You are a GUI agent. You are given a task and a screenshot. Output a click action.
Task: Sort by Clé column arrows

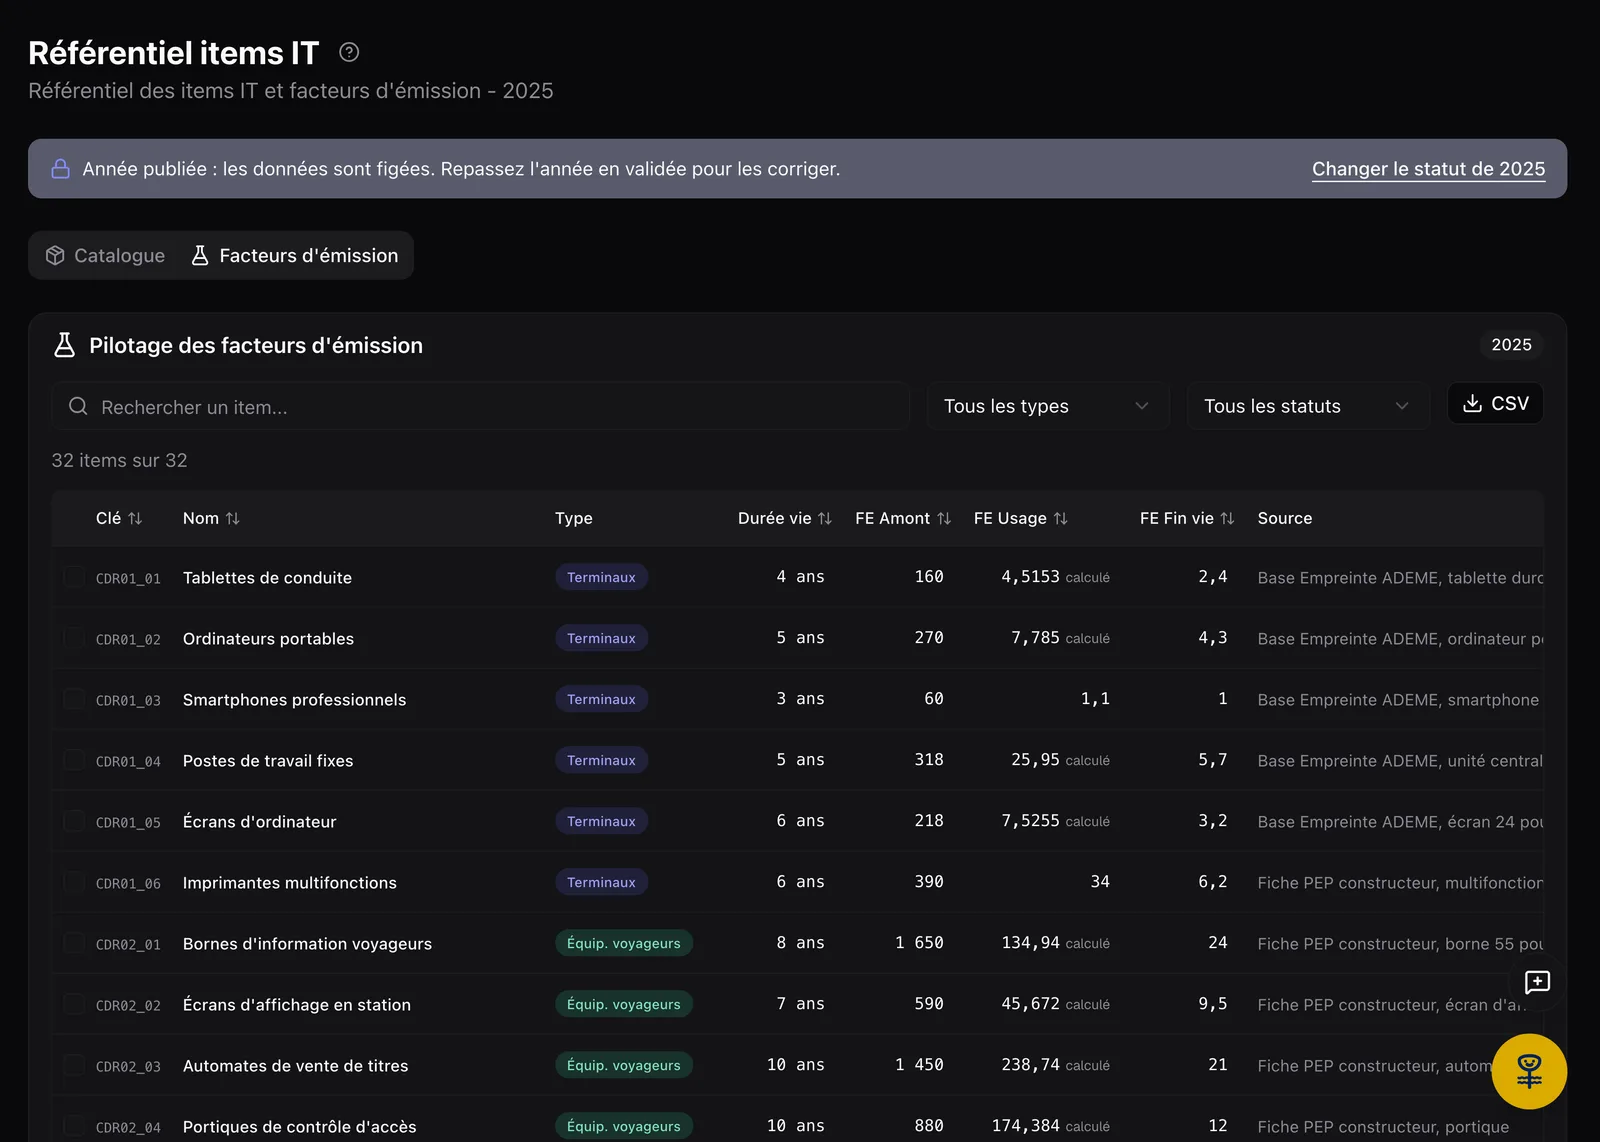coord(135,518)
